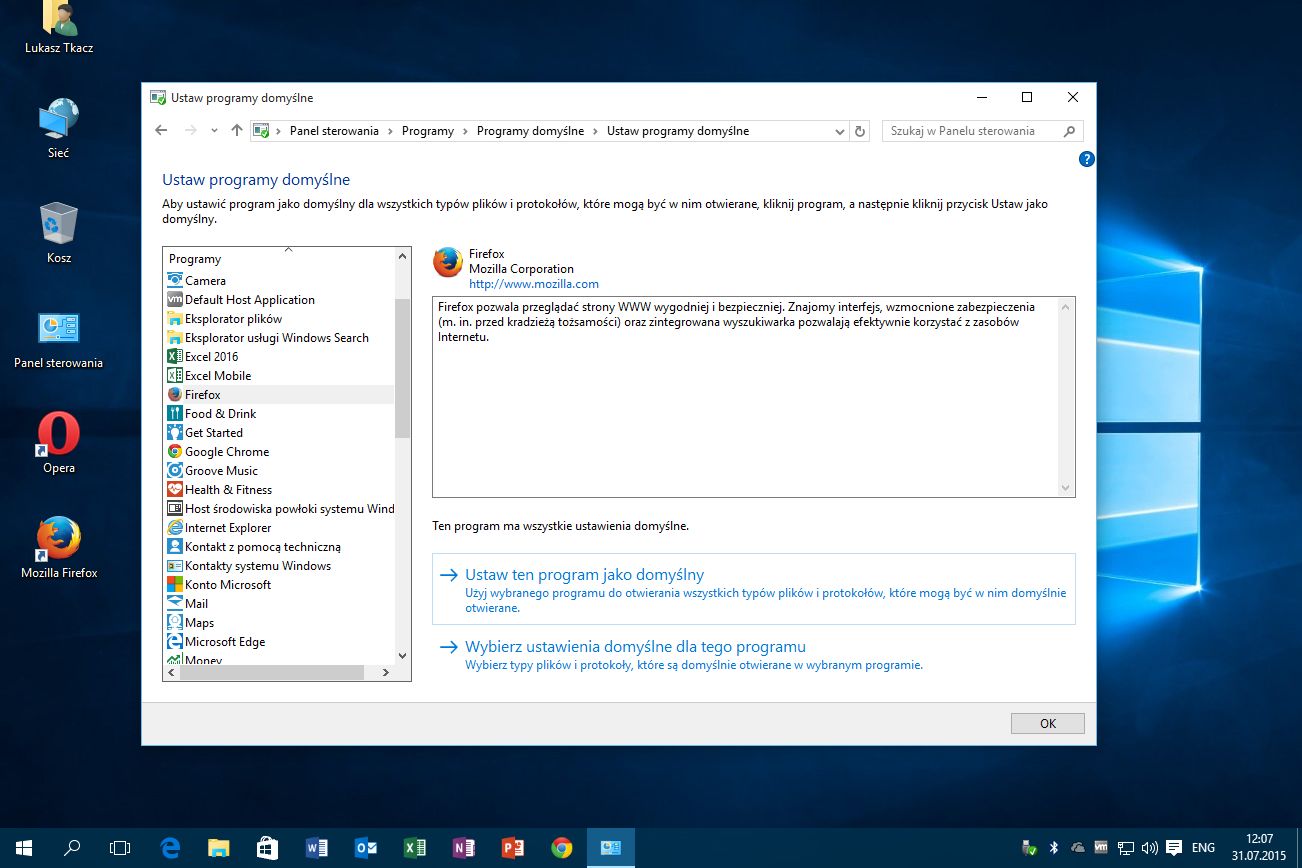Click the Back navigation arrow
This screenshot has width=1302, height=868.
click(x=161, y=131)
